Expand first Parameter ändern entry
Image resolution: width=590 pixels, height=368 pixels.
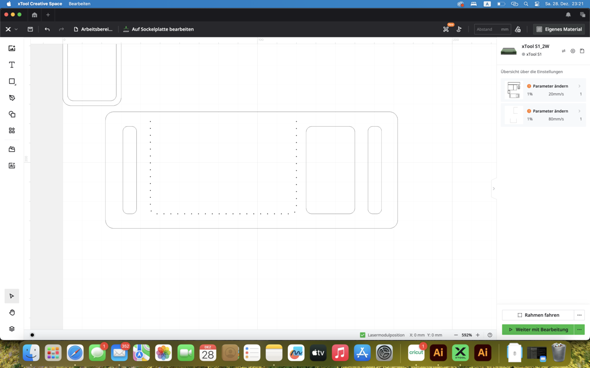(x=543, y=90)
